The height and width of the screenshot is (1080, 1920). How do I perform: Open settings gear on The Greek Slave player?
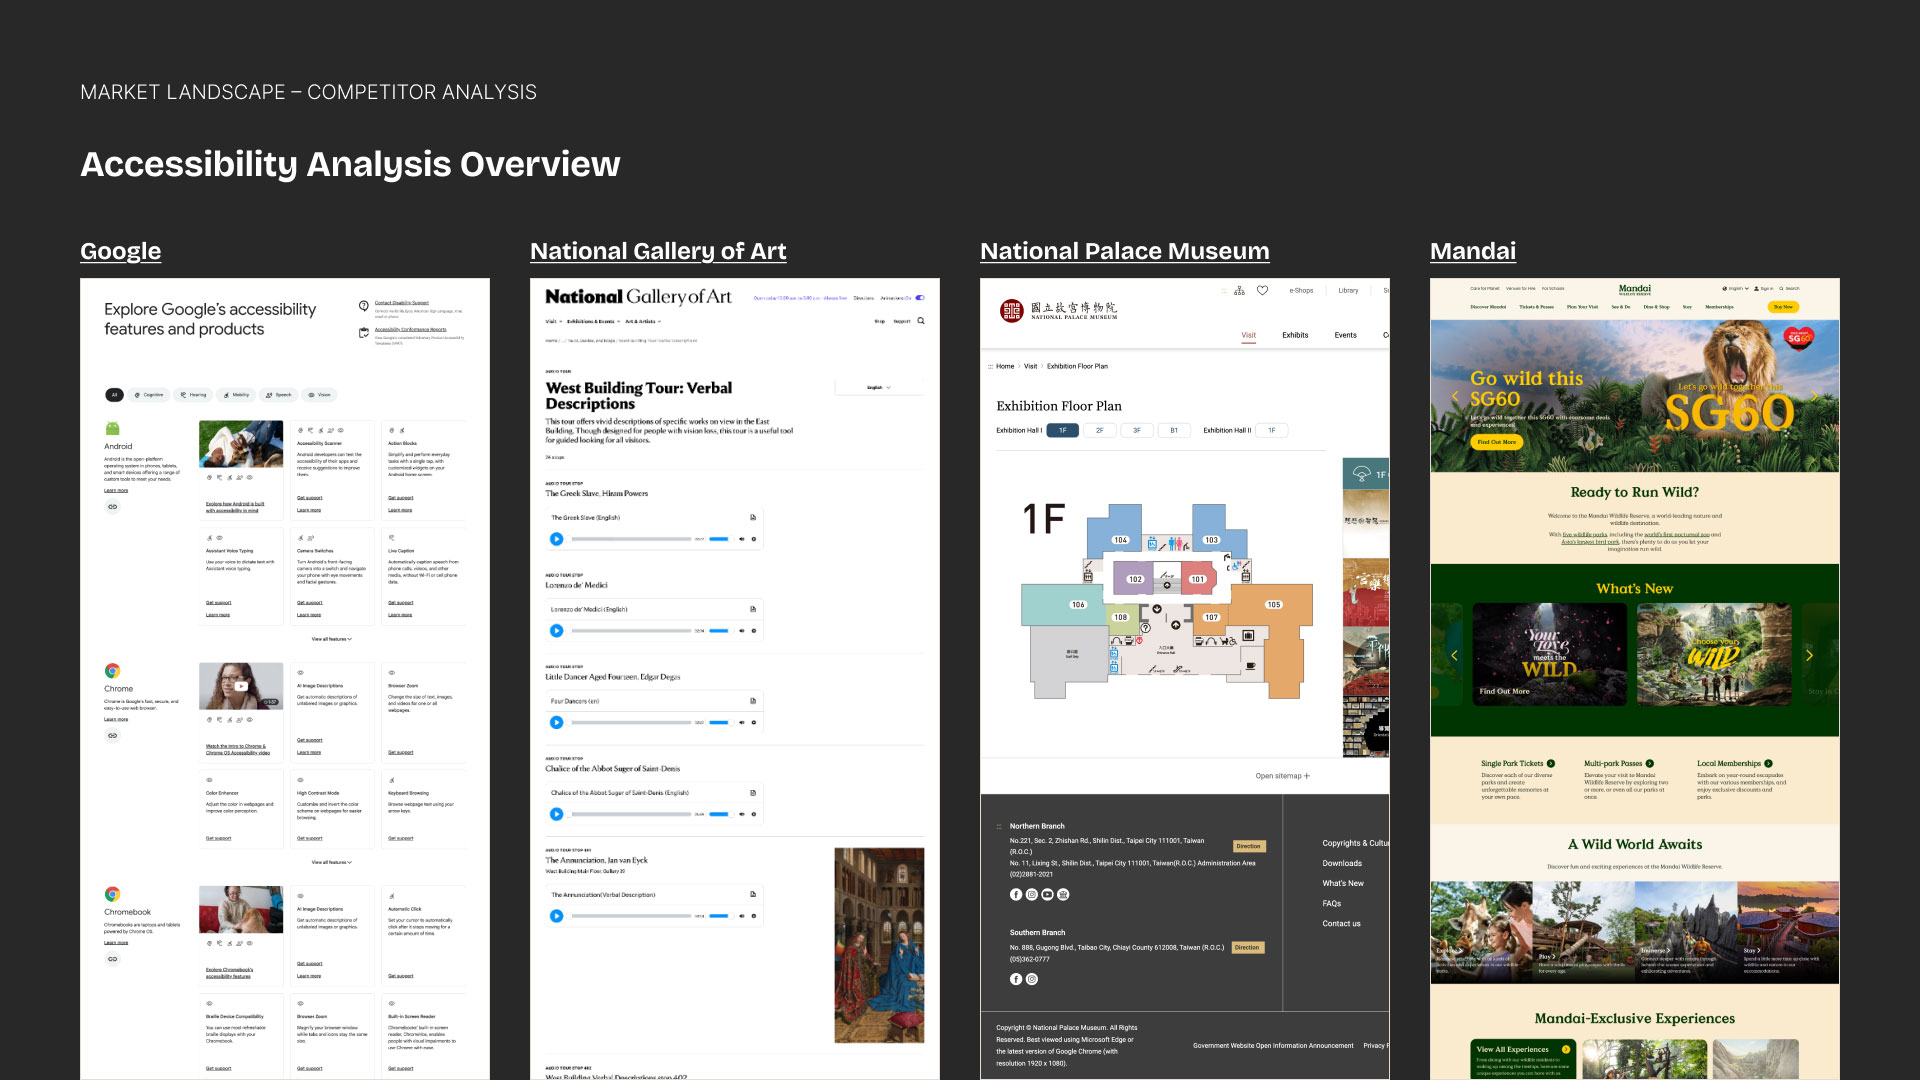point(754,539)
